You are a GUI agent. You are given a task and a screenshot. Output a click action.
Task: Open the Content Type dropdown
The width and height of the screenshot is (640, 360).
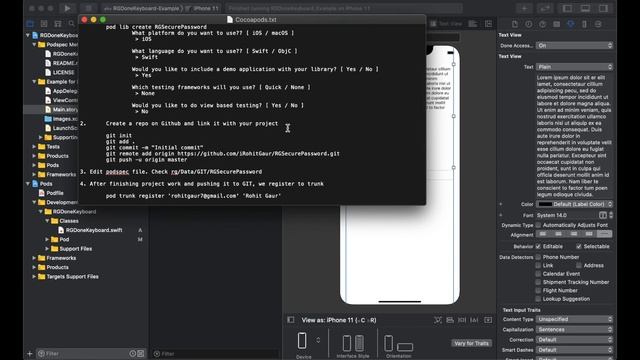(x=575, y=319)
